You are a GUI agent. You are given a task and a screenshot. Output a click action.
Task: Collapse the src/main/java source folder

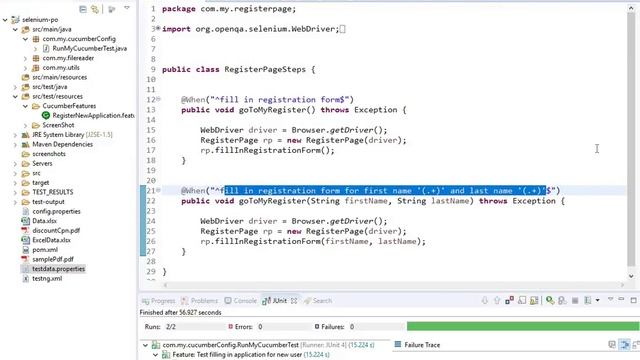coord(15,29)
